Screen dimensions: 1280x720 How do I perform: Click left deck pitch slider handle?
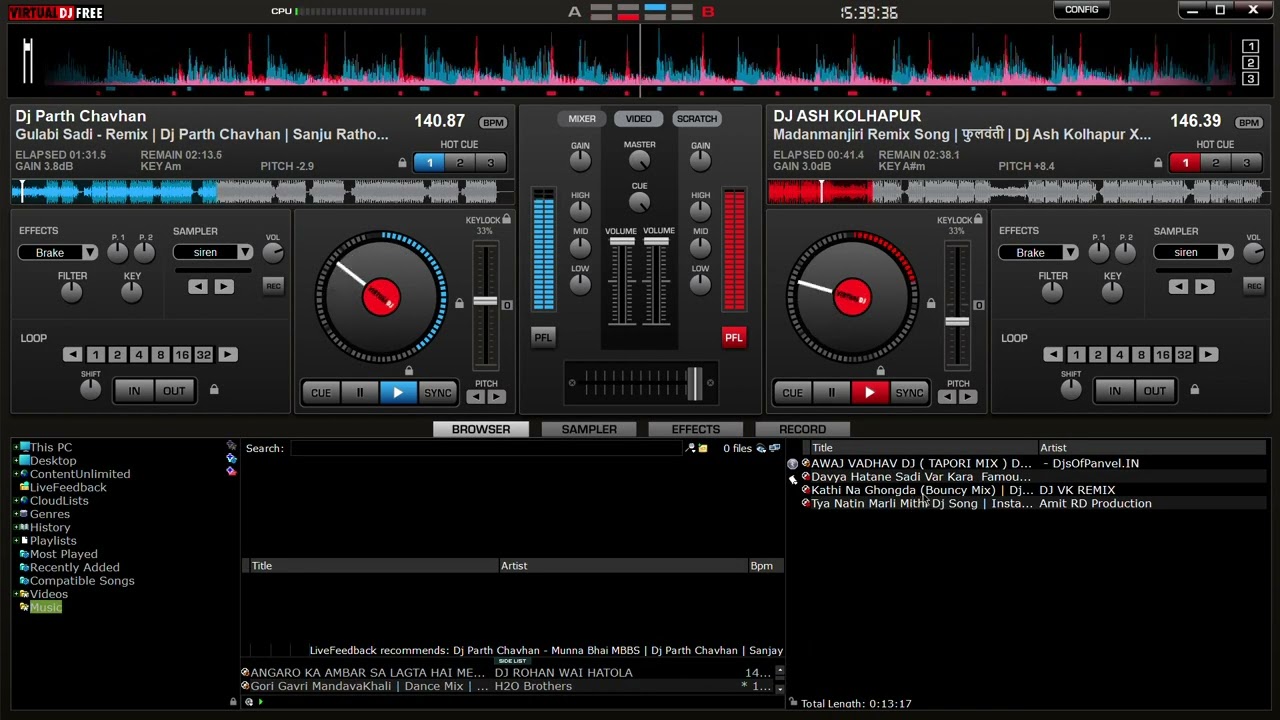pyautogui.click(x=485, y=302)
